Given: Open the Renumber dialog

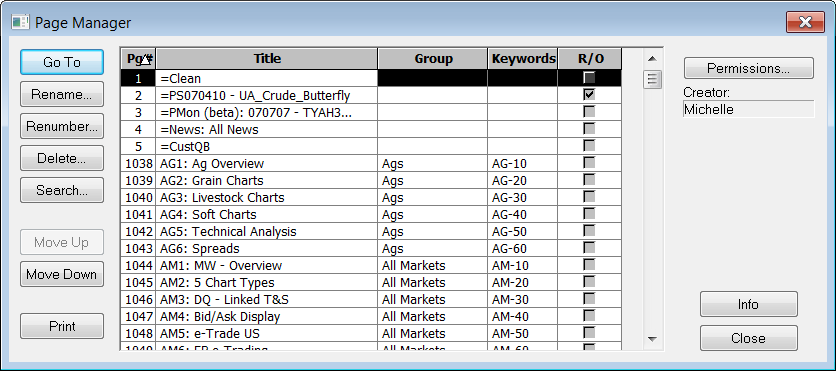Looking at the screenshot, I should 62,127.
